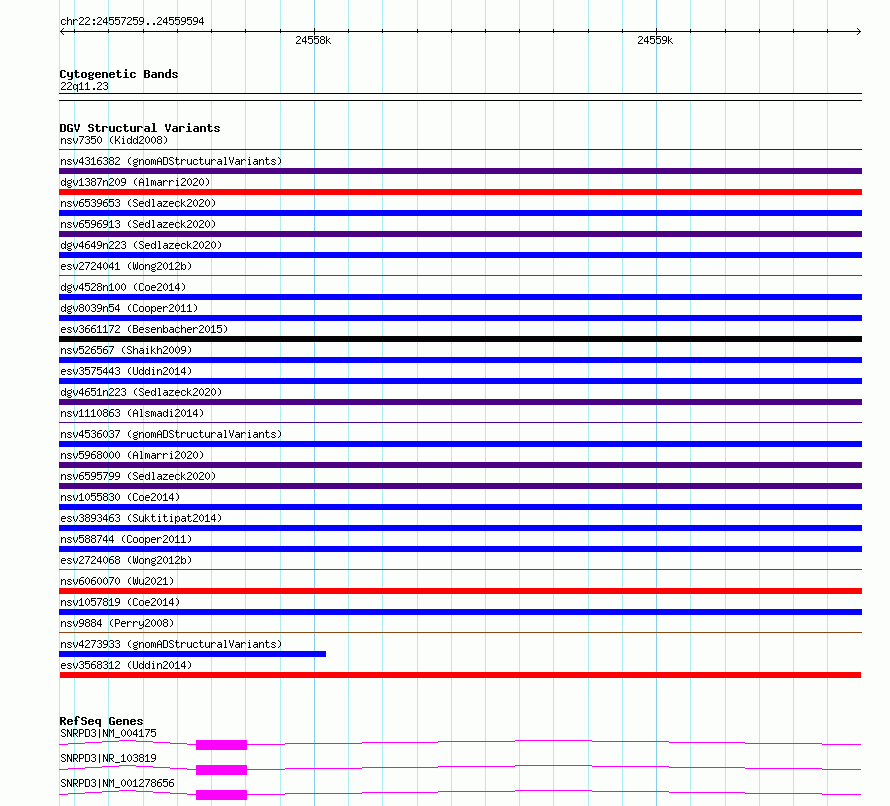Open variant nsv5968000 (Almarri2020)
This screenshot has height=806, width=890.
point(132,455)
